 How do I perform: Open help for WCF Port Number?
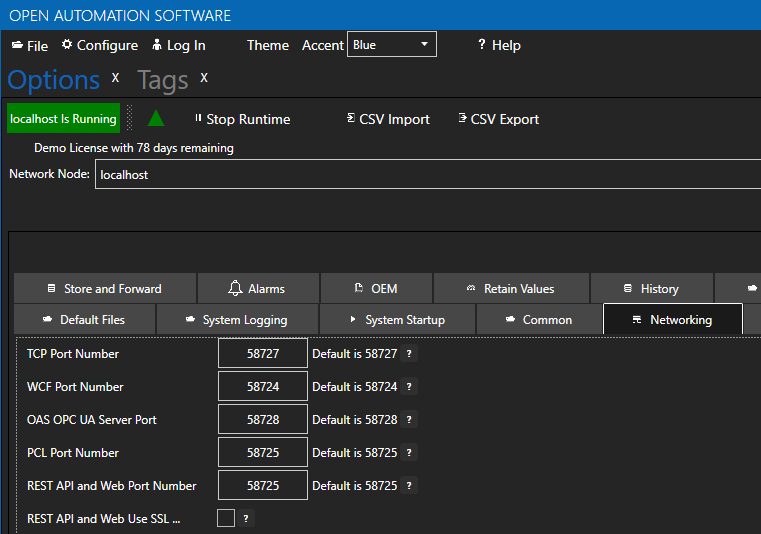pyautogui.click(x=409, y=386)
